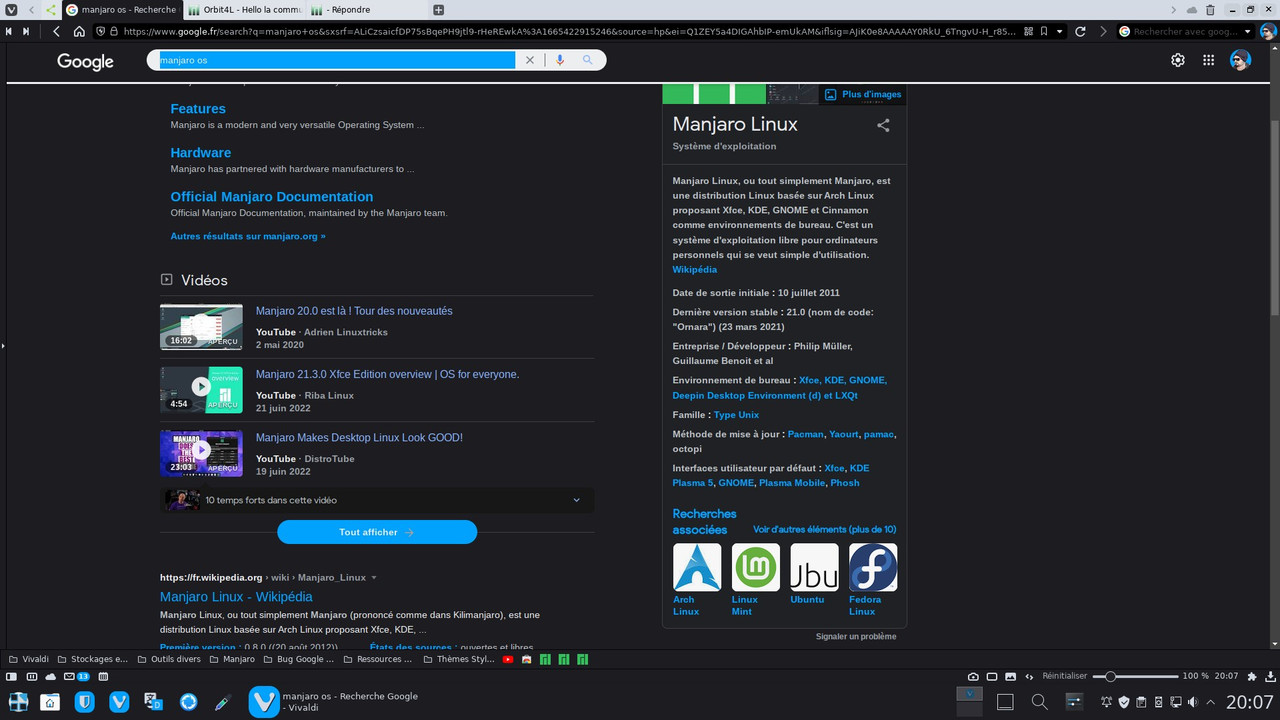Show hidden system tray icons arrow

(1211, 702)
